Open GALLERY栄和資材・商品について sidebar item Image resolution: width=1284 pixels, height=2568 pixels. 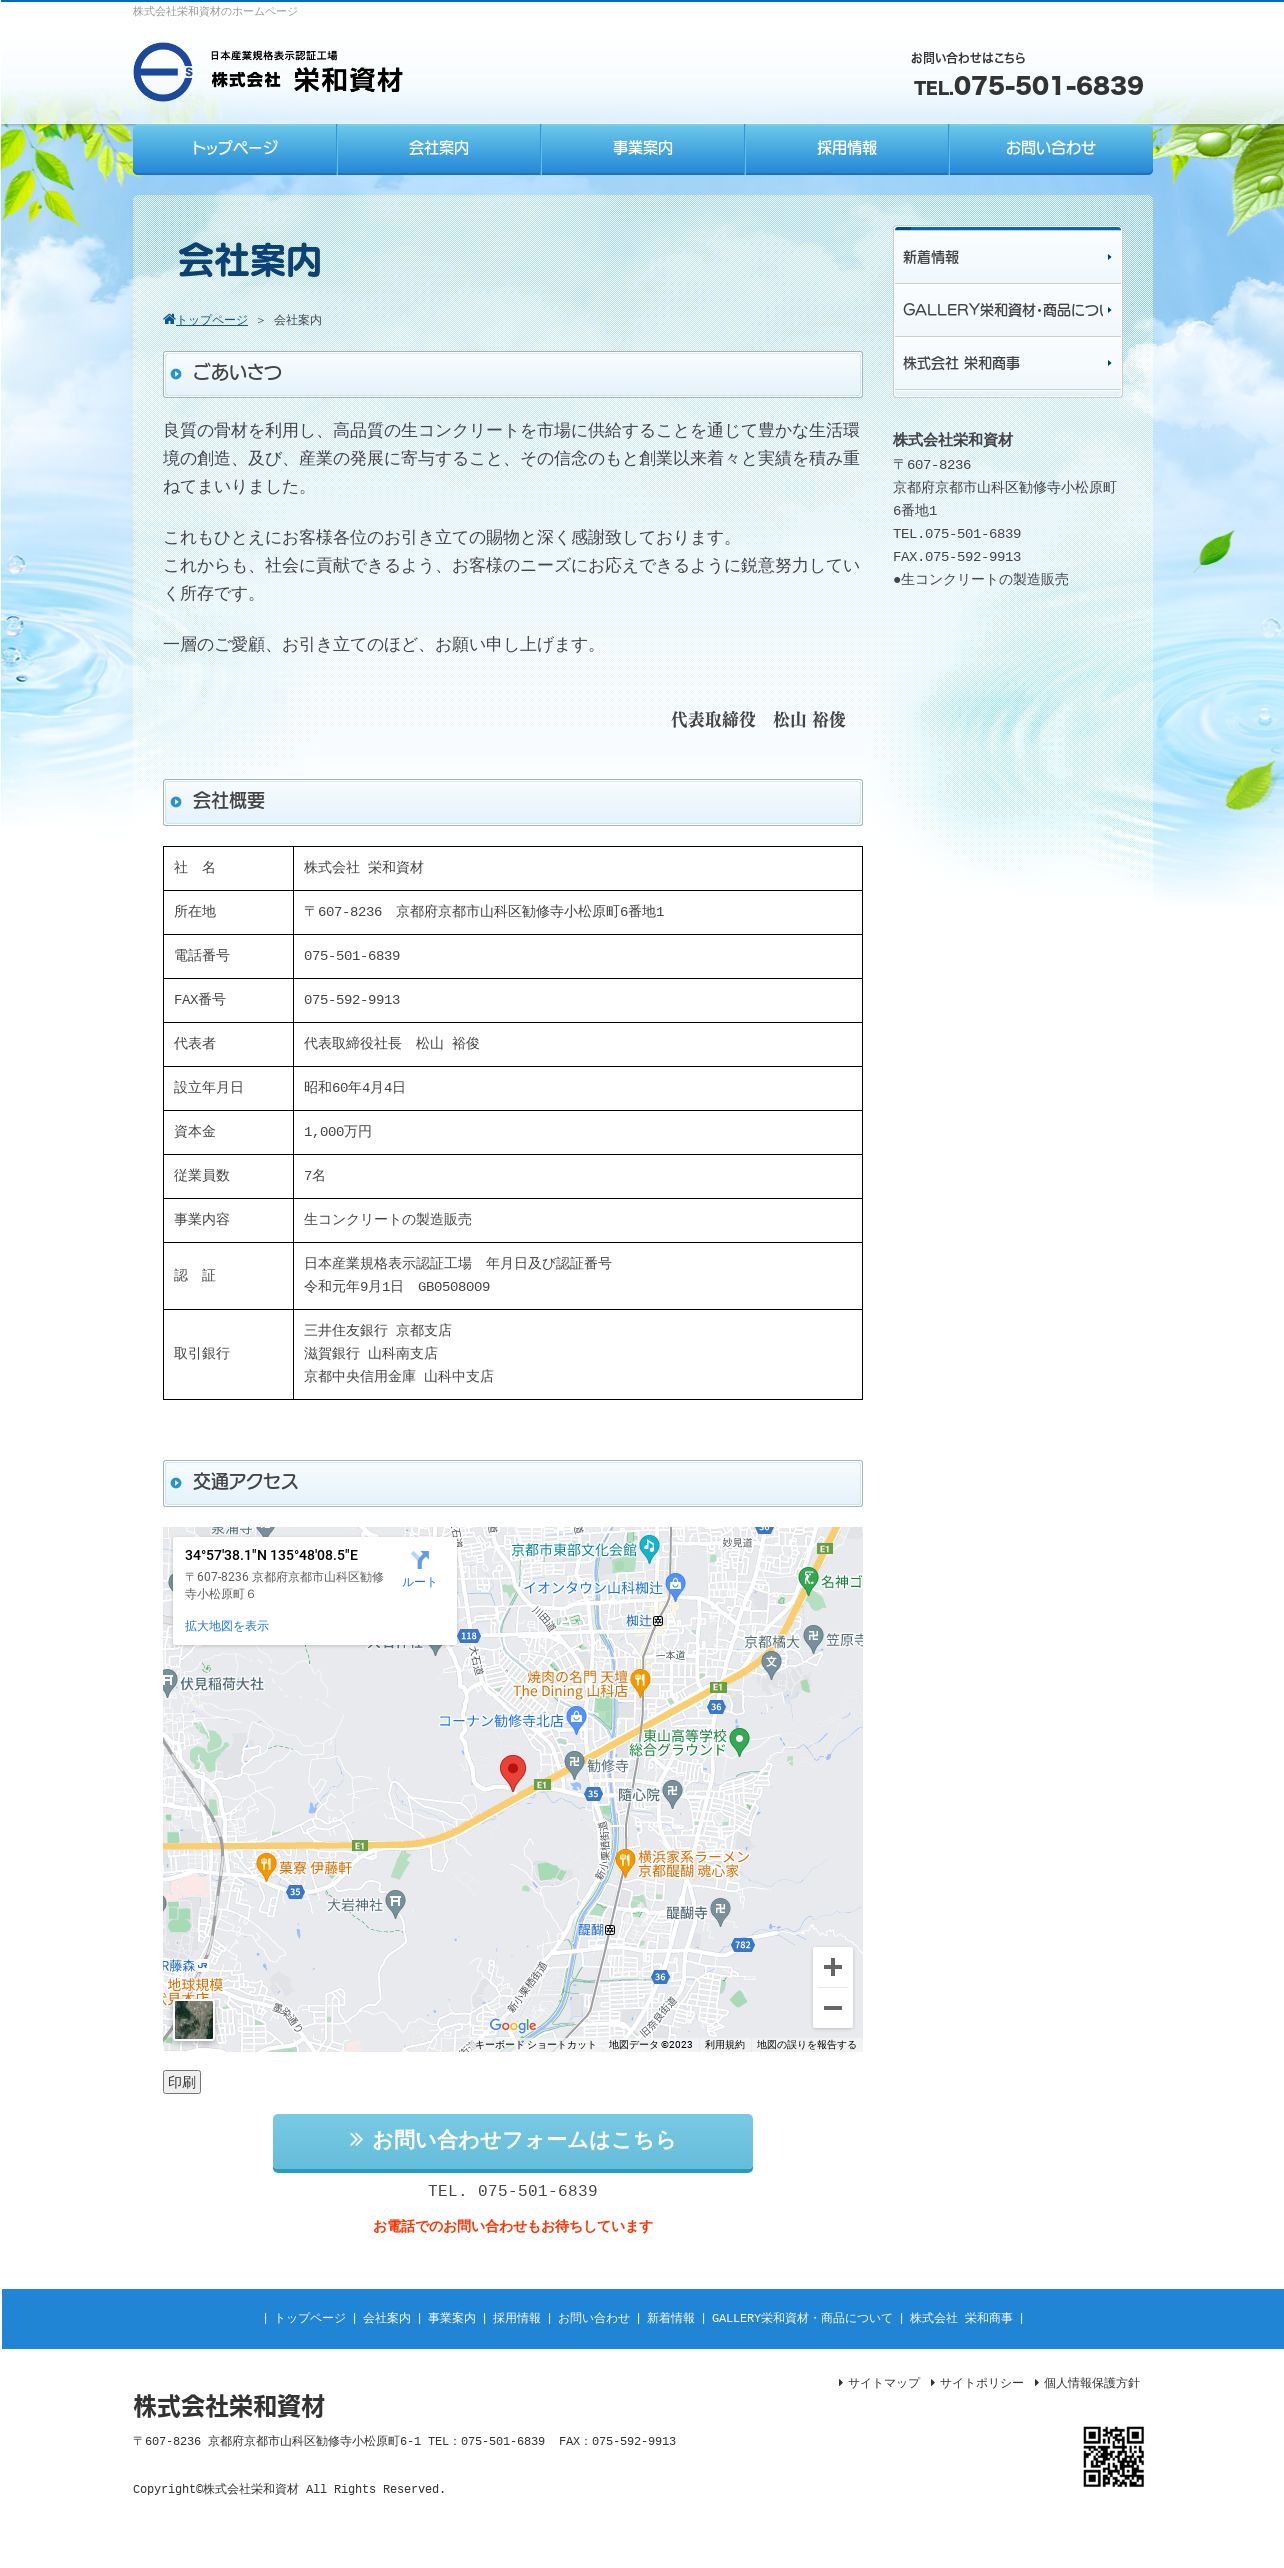click(x=1007, y=310)
